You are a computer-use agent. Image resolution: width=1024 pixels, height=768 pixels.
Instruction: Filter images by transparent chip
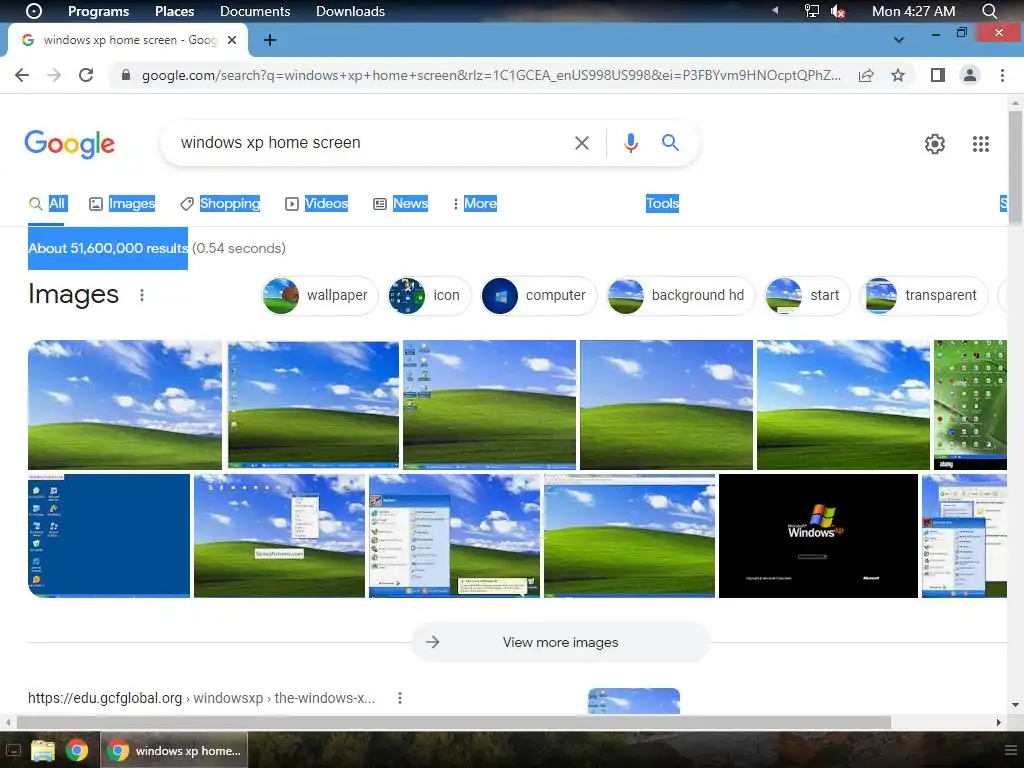(x=923, y=295)
